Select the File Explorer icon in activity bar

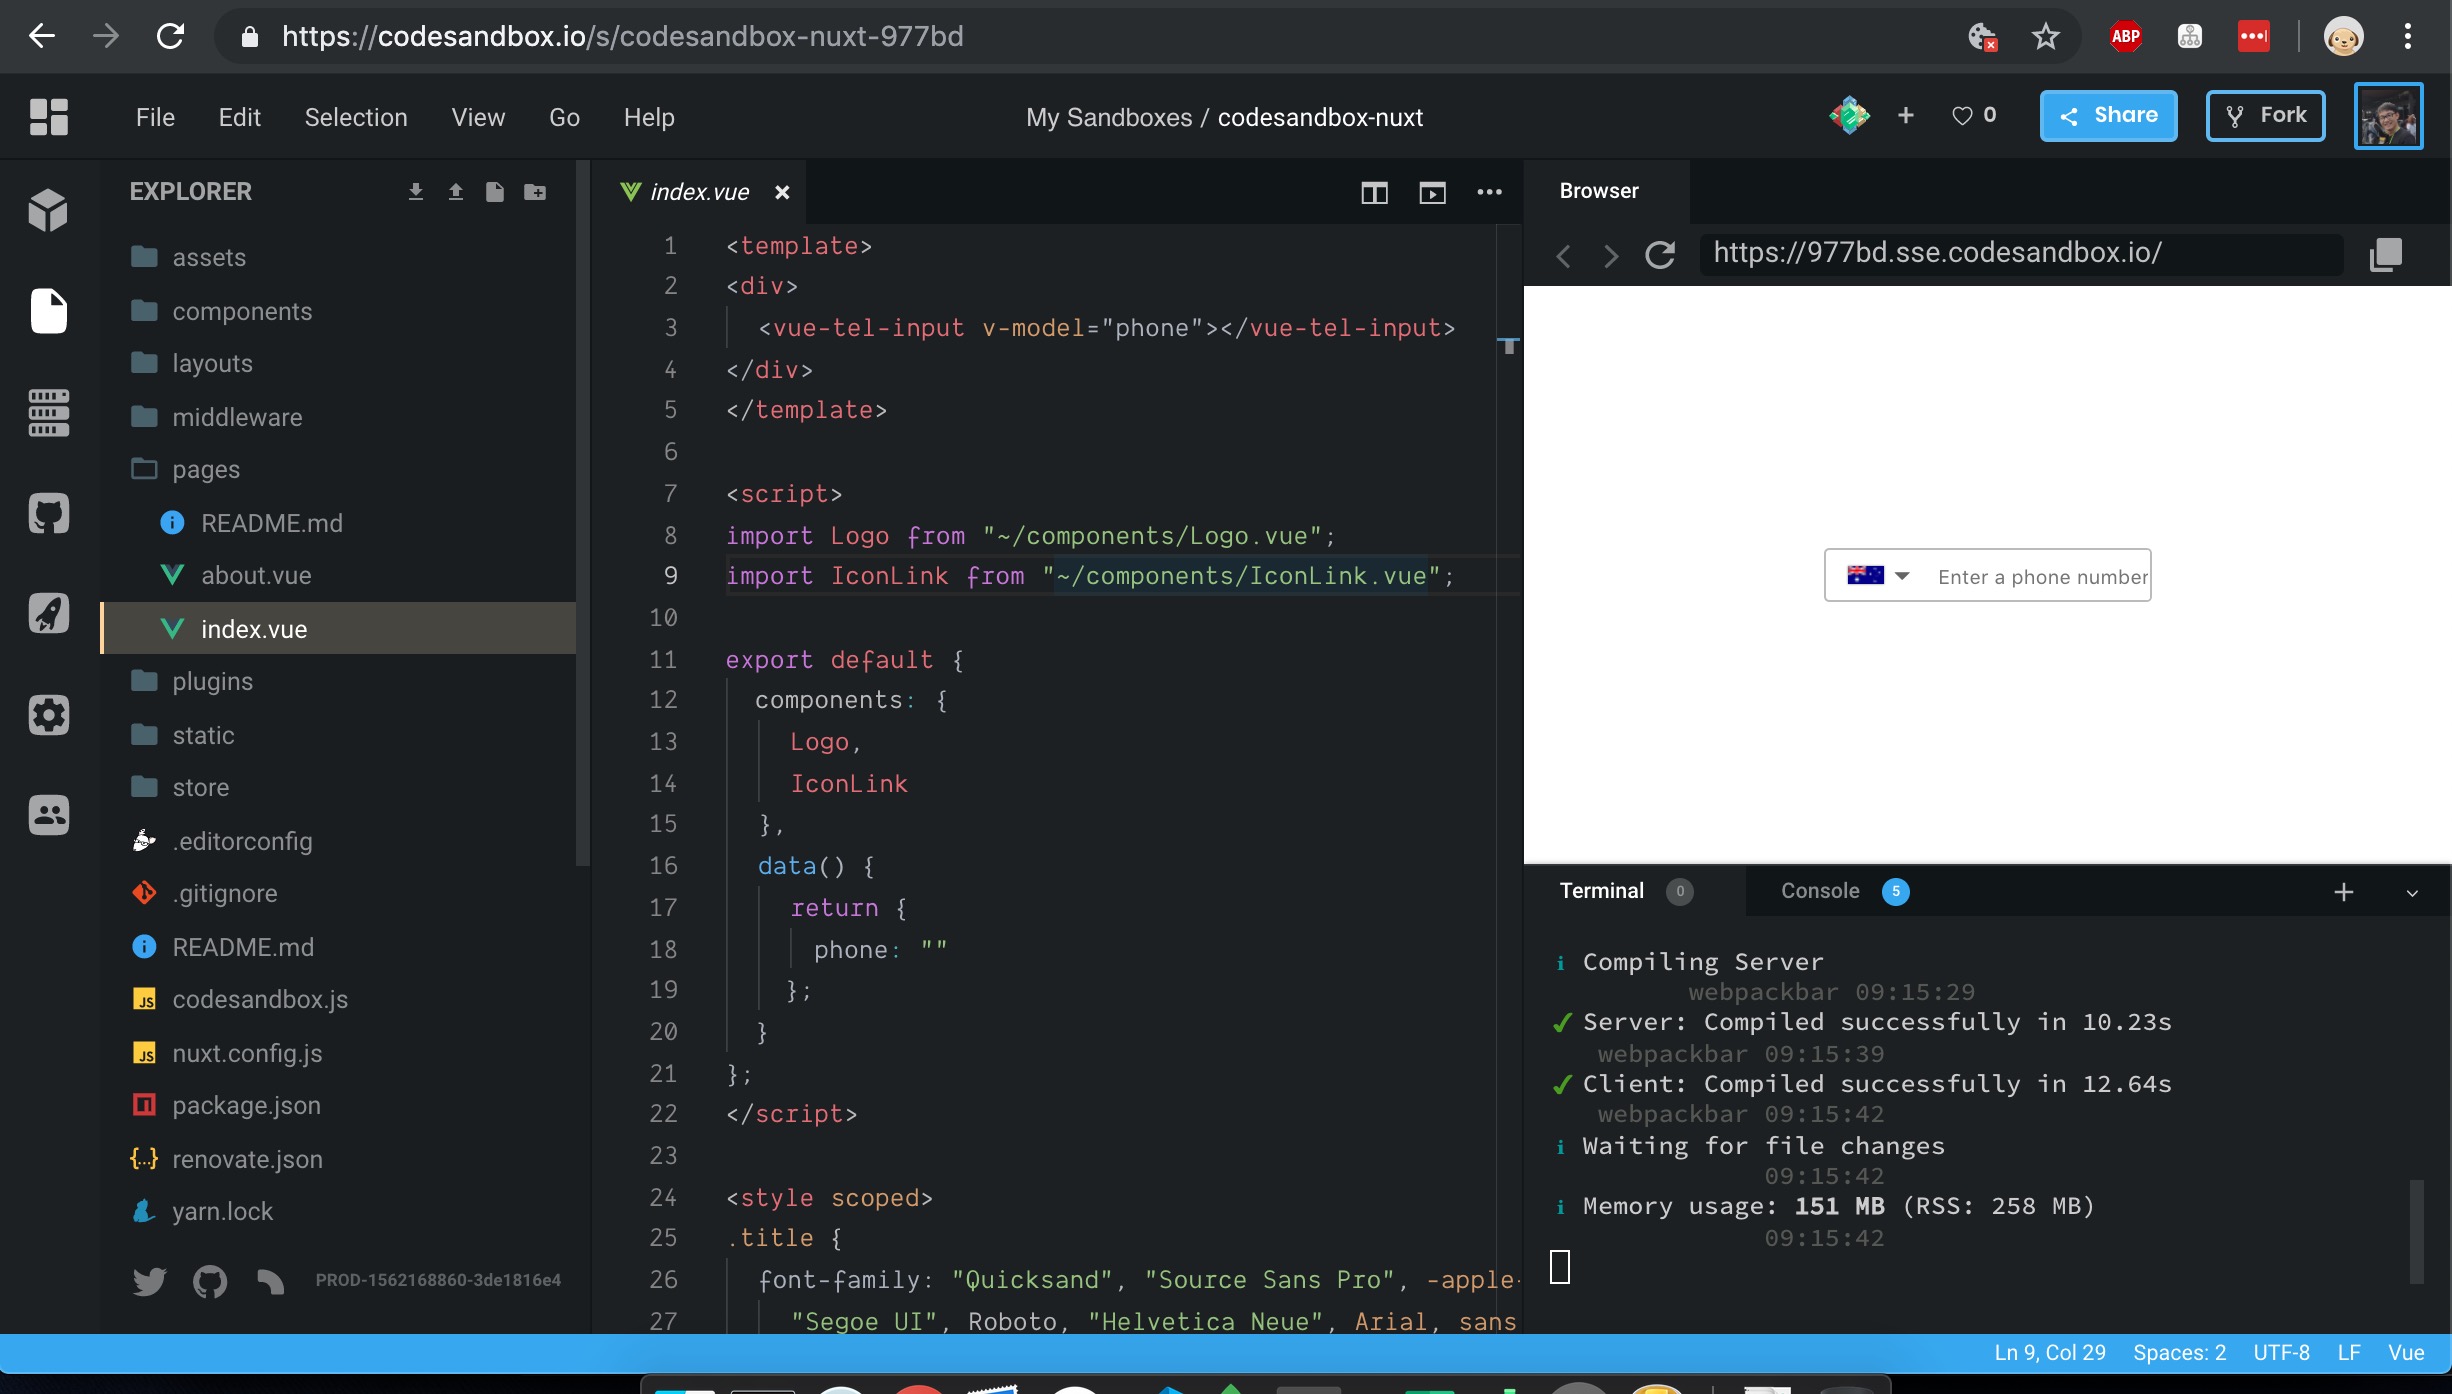click(x=48, y=311)
